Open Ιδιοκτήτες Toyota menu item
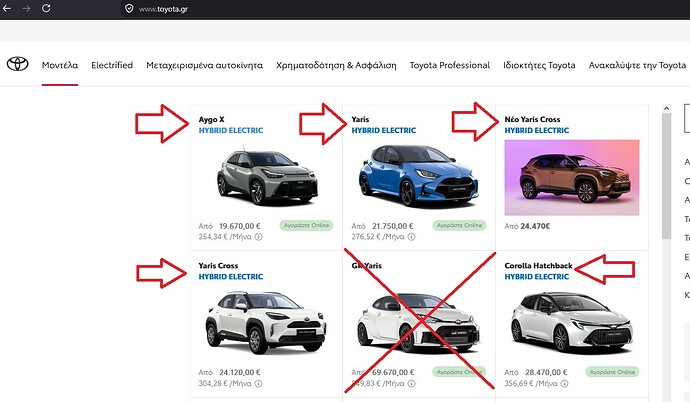 (540, 65)
